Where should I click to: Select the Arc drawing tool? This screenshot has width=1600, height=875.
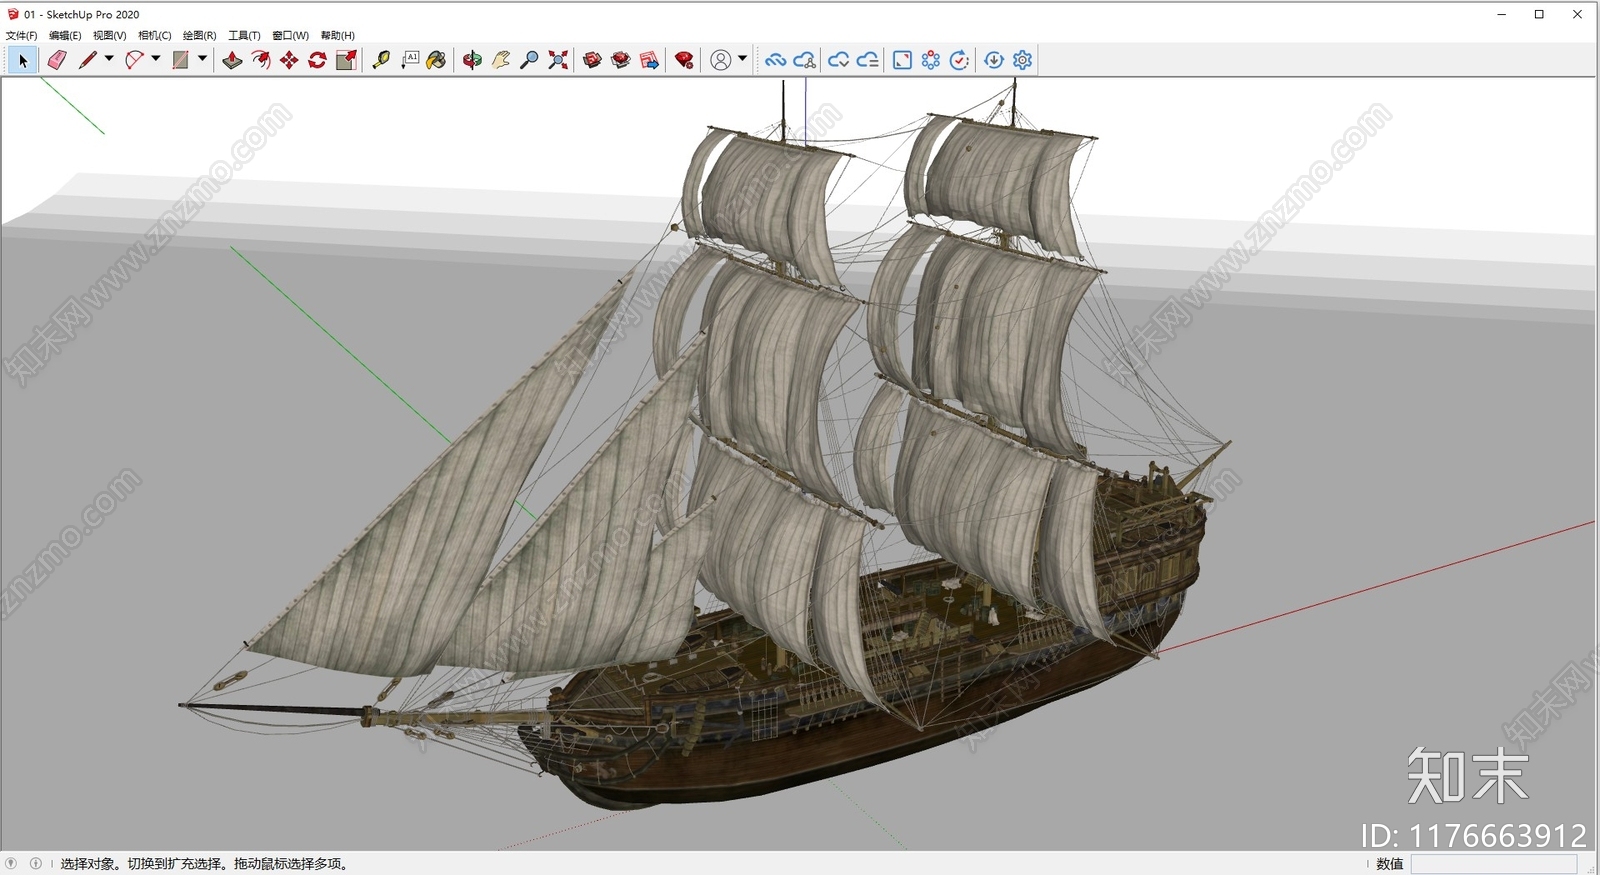tap(134, 61)
